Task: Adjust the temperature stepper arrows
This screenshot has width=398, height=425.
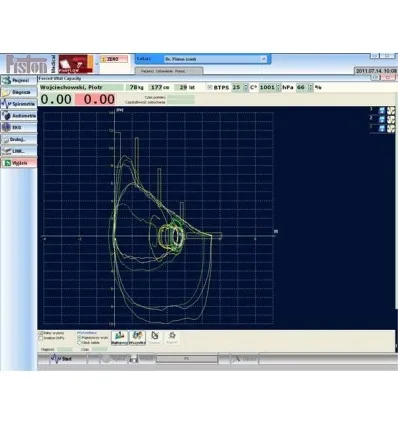Action: coord(246,87)
